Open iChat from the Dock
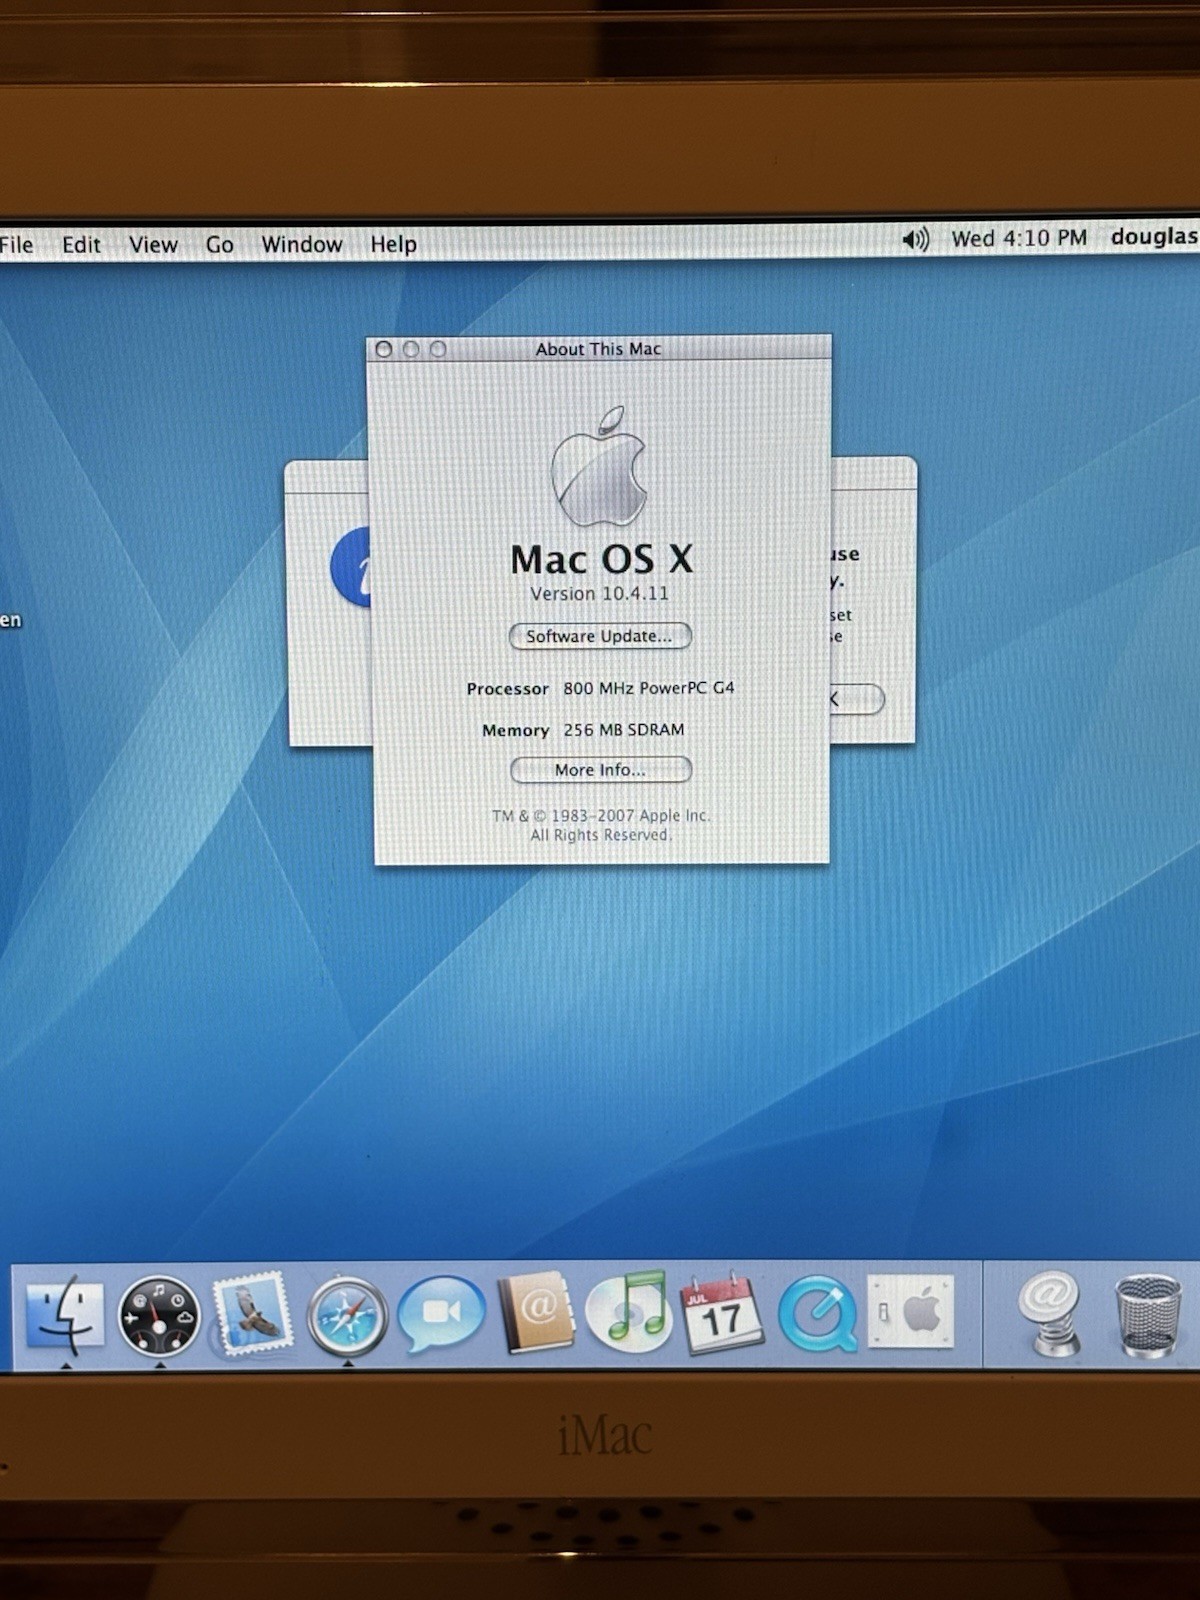This screenshot has width=1200, height=1600. coord(440,1314)
